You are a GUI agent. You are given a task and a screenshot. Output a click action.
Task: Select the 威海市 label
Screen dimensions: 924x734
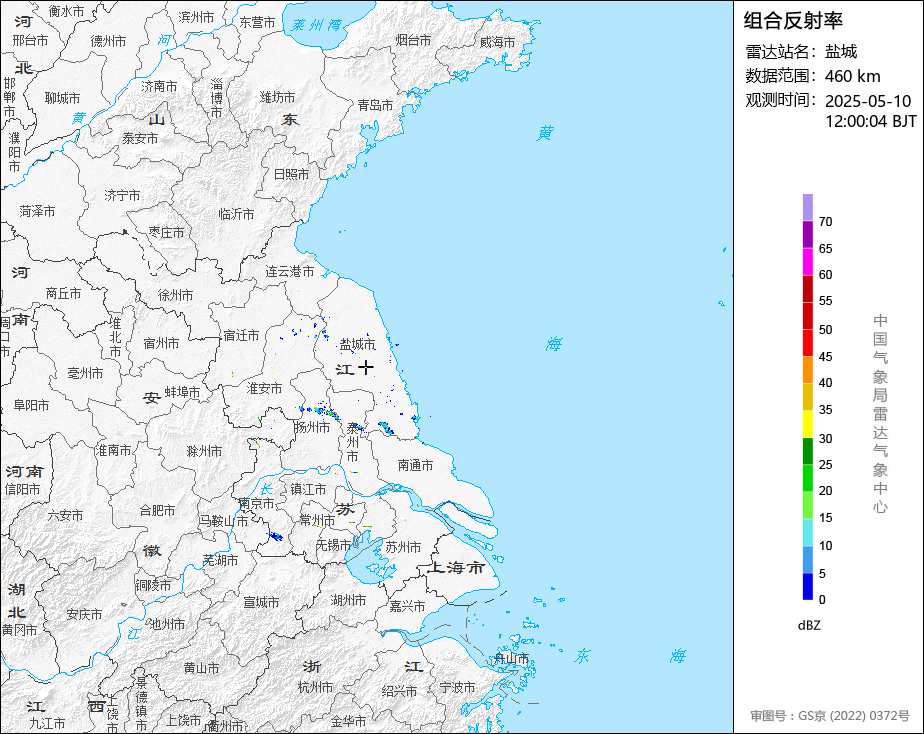pos(497,42)
